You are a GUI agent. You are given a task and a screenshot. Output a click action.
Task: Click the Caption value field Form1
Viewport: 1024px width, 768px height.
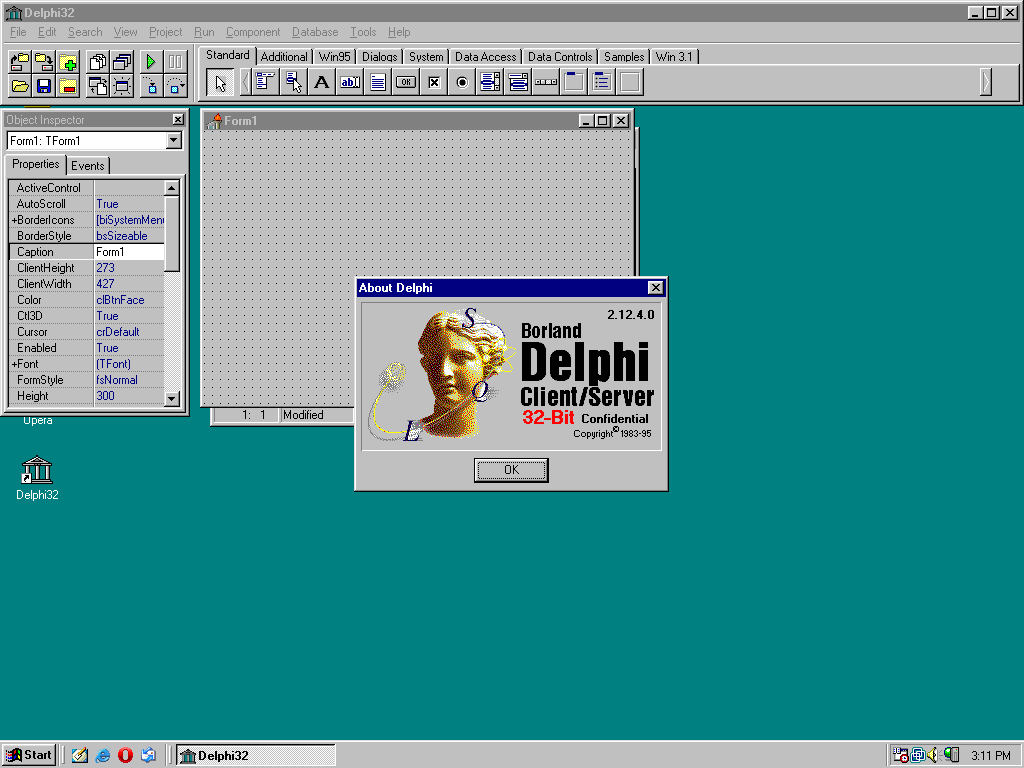[x=129, y=252]
